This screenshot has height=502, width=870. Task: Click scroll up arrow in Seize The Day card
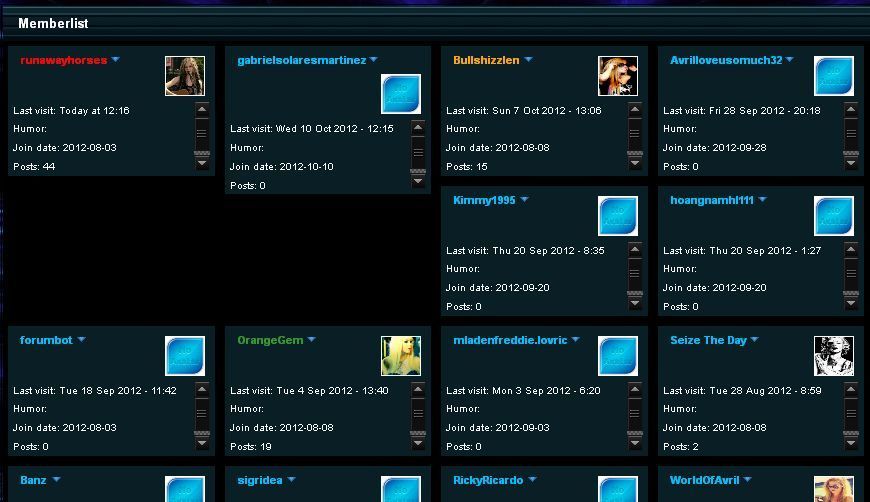click(851, 389)
